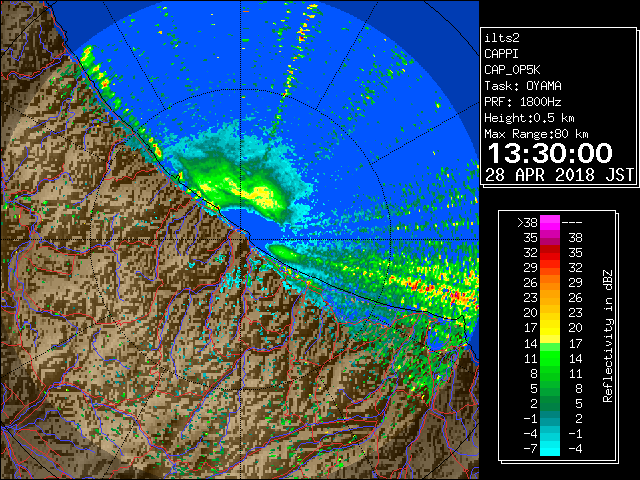Click the 'CAP_0P5K' text line
640x480 pixels.
pyautogui.click(x=512, y=70)
